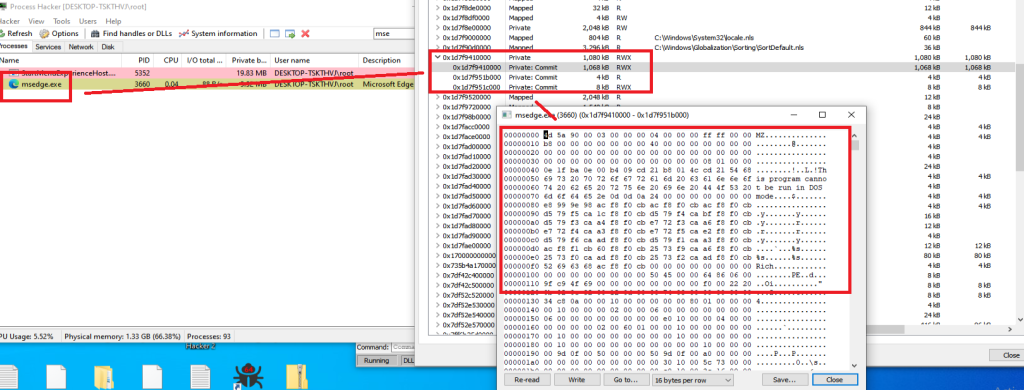The height and width of the screenshot is (390, 1024).
Task: Click the process search field containing mse
Action: tap(393, 33)
